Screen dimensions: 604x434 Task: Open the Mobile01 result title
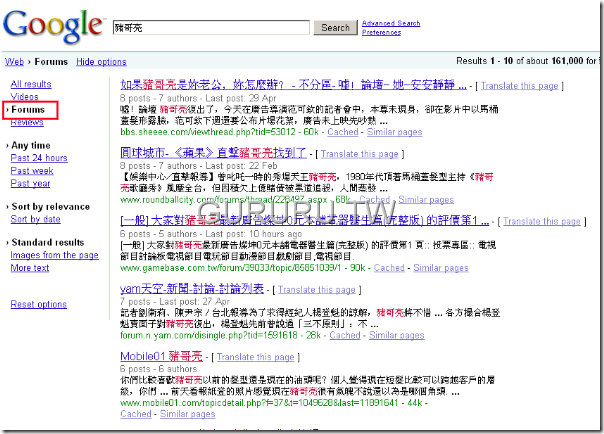(x=161, y=356)
